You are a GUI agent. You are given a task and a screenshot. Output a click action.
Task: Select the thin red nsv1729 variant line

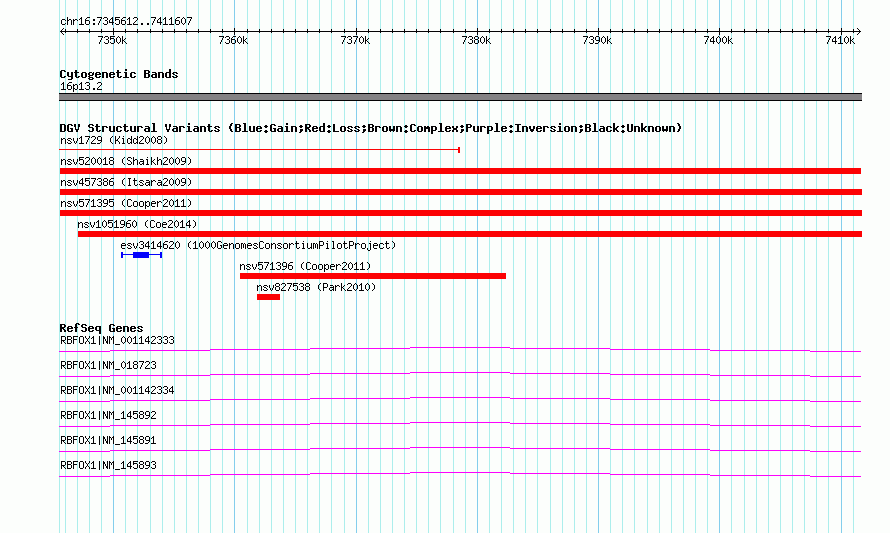tap(259, 150)
